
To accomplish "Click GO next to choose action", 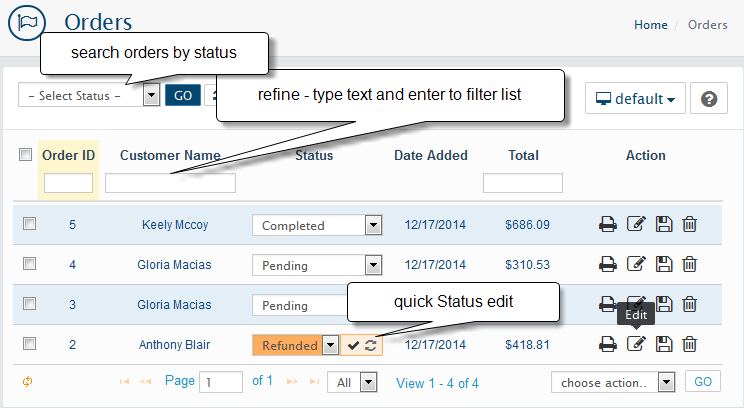I will click(703, 381).
